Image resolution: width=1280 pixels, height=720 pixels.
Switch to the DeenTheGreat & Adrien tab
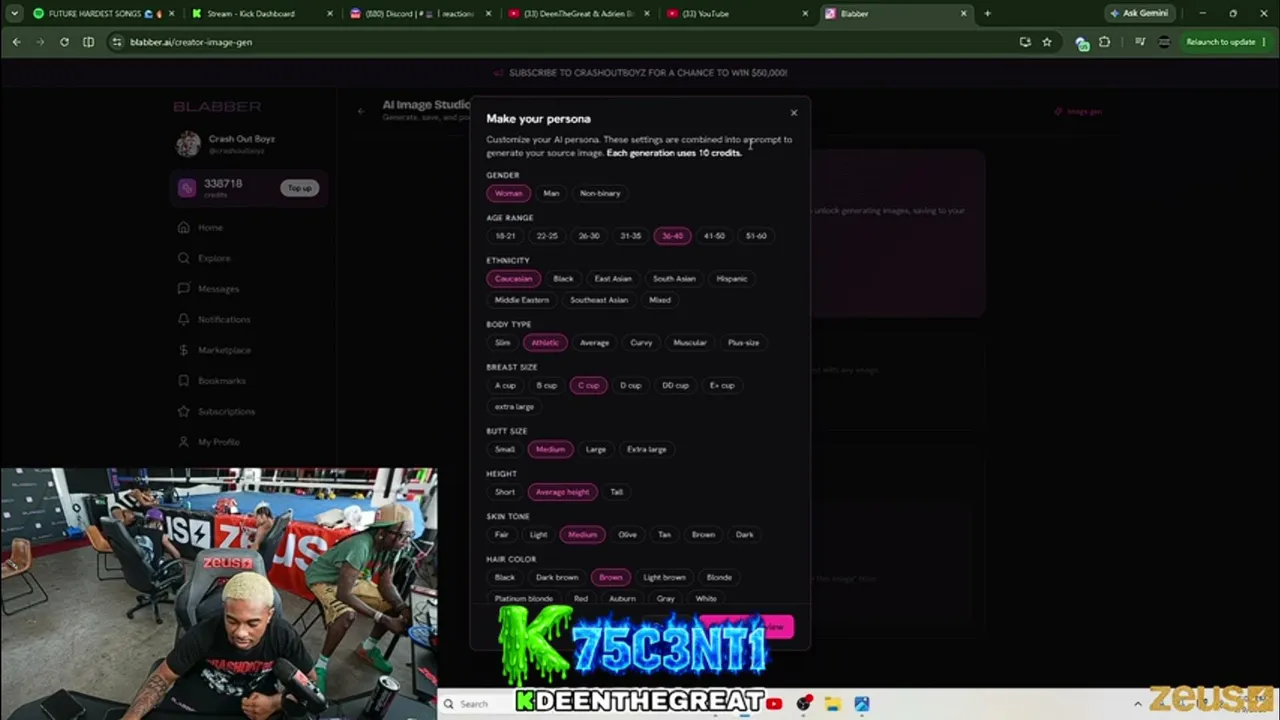(579, 14)
